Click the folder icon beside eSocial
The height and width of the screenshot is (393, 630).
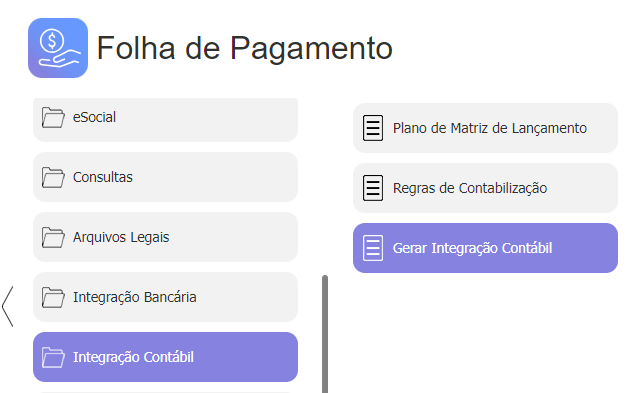pyautogui.click(x=53, y=117)
